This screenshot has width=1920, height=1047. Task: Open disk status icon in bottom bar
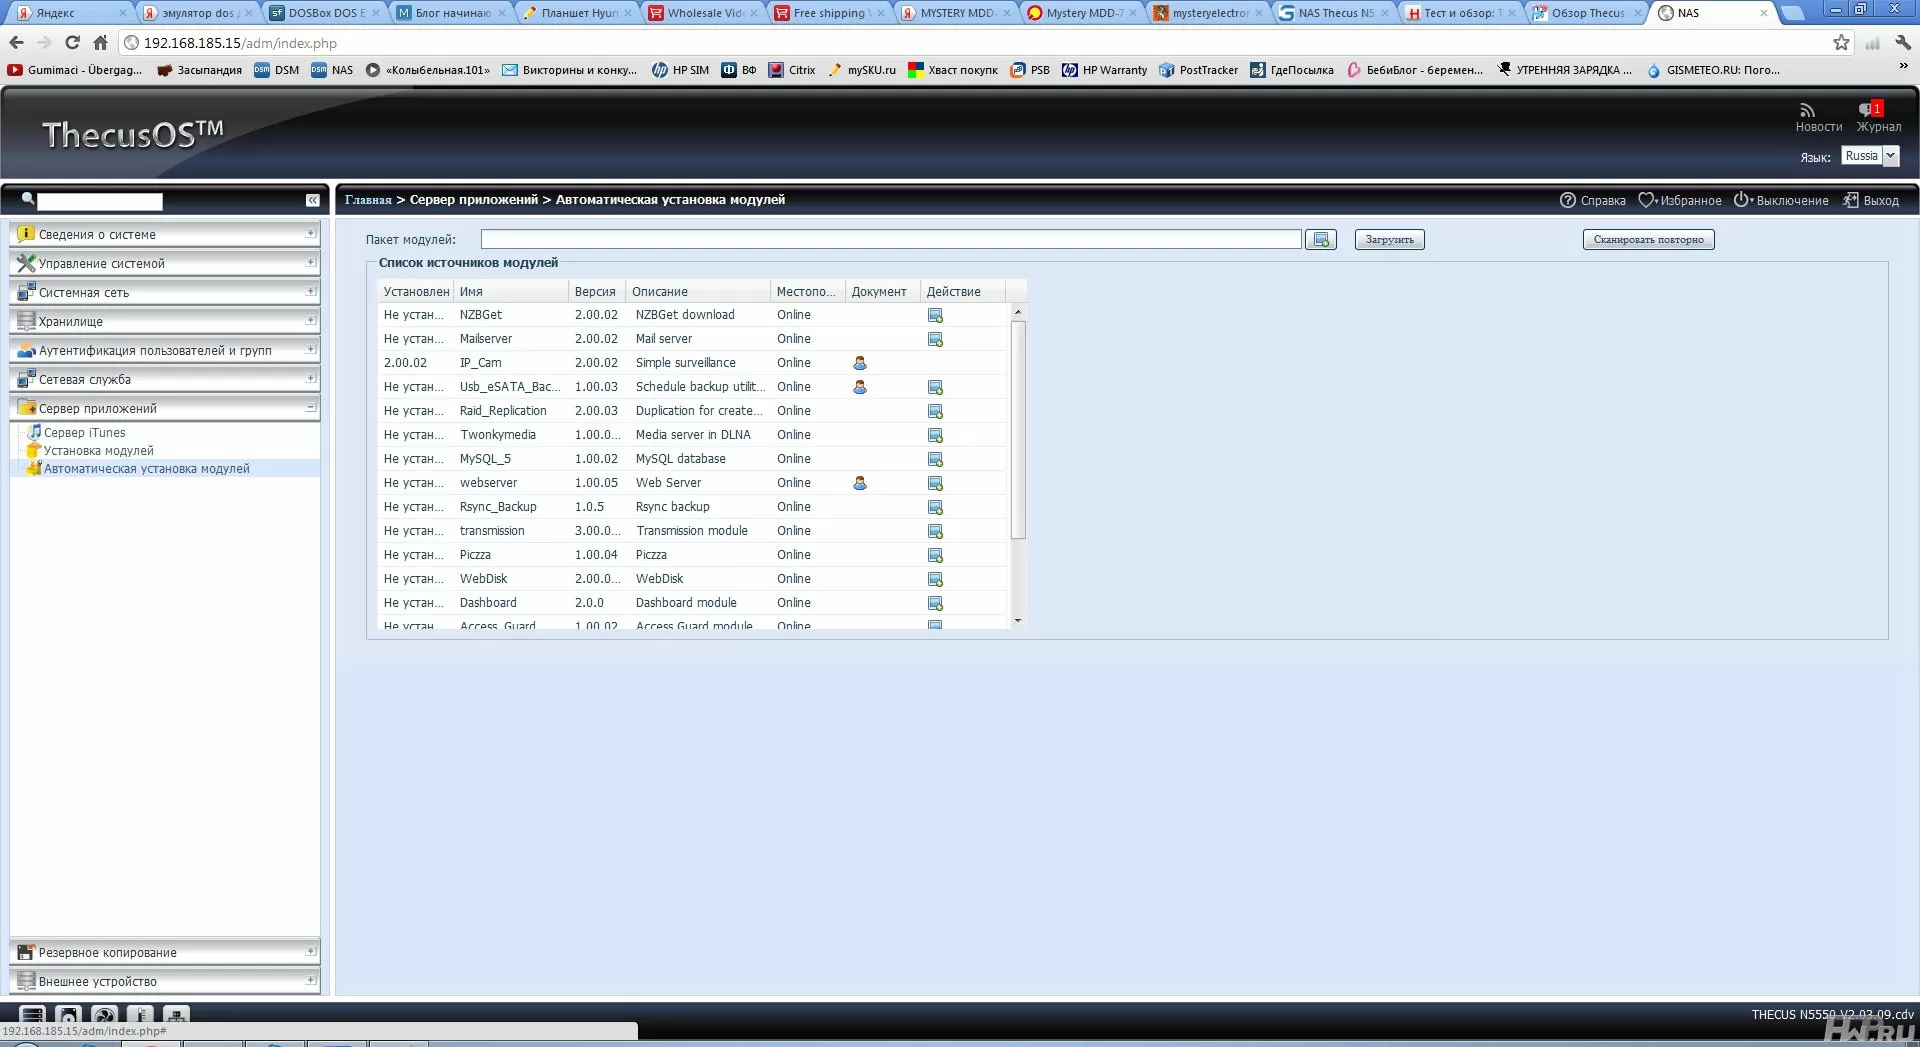pyautogui.click(x=68, y=1015)
